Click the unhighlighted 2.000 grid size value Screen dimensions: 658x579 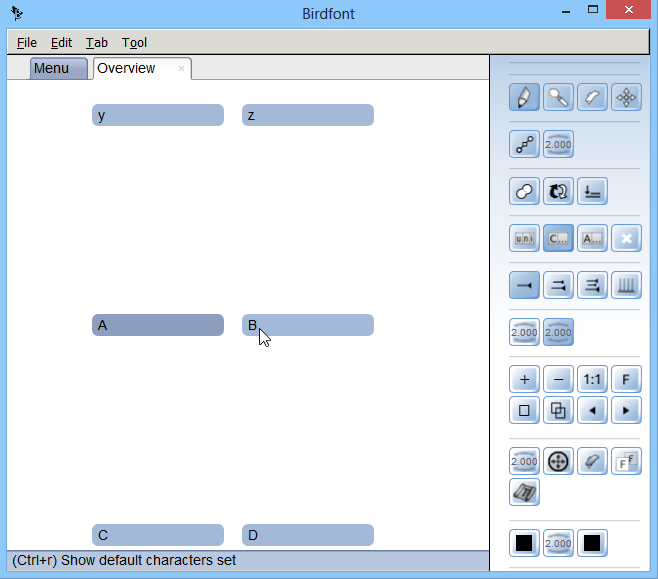coord(524,332)
